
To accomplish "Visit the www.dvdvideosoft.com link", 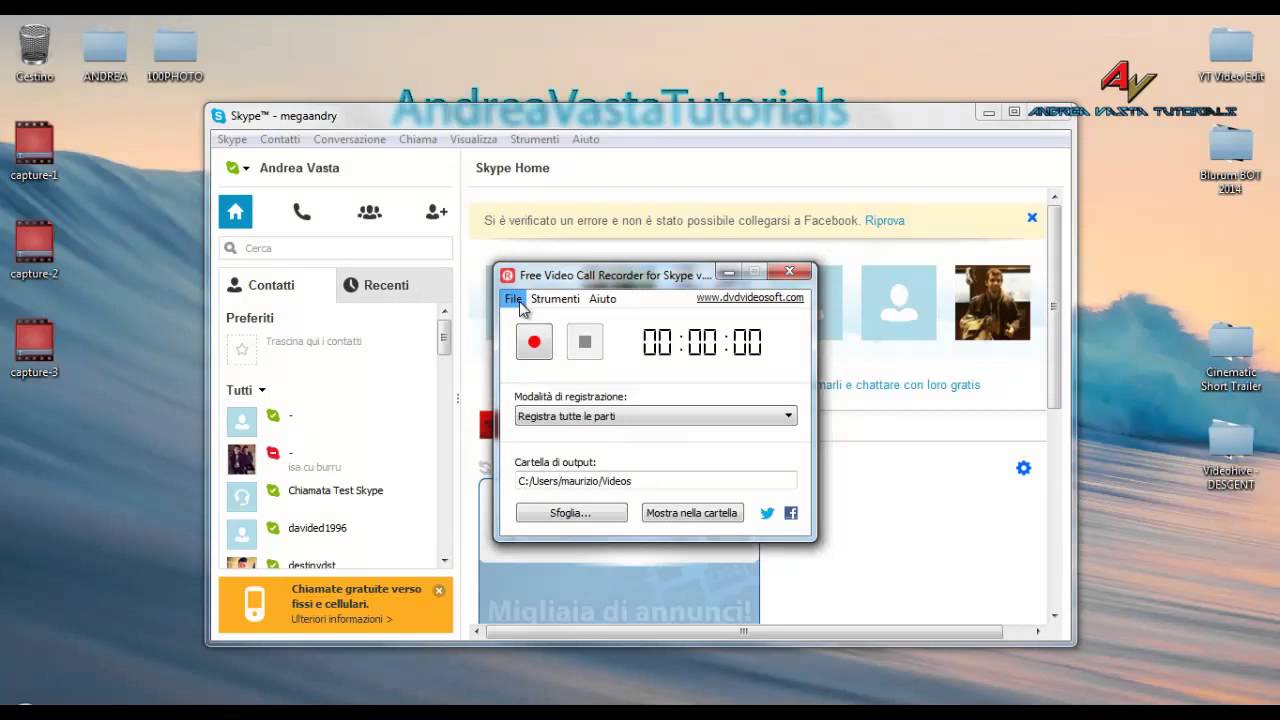I will pos(750,298).
